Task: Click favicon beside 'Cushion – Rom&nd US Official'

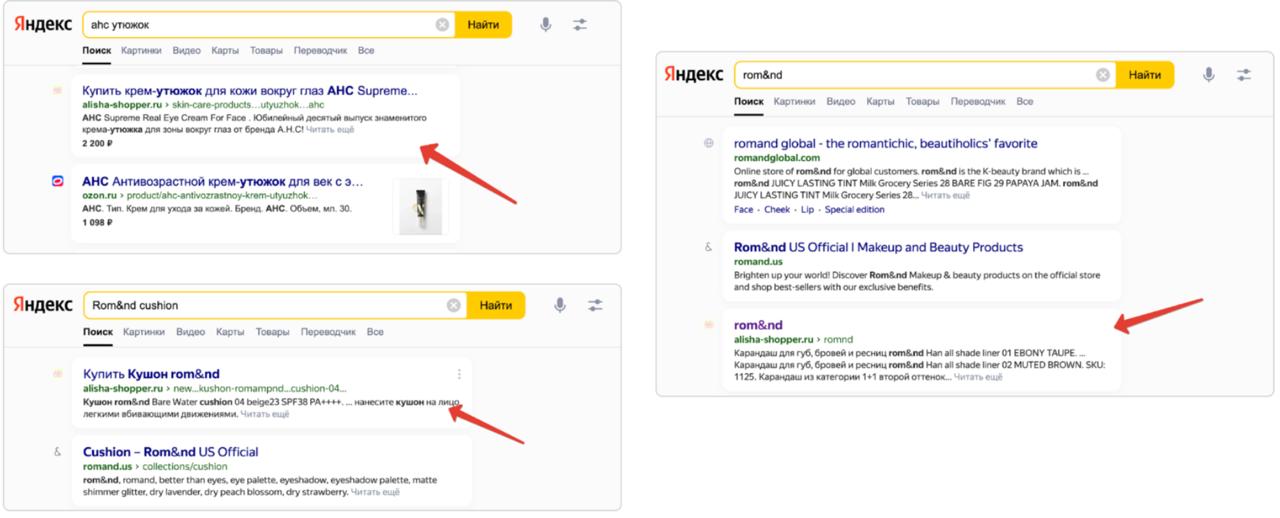Action: [57, 452]
